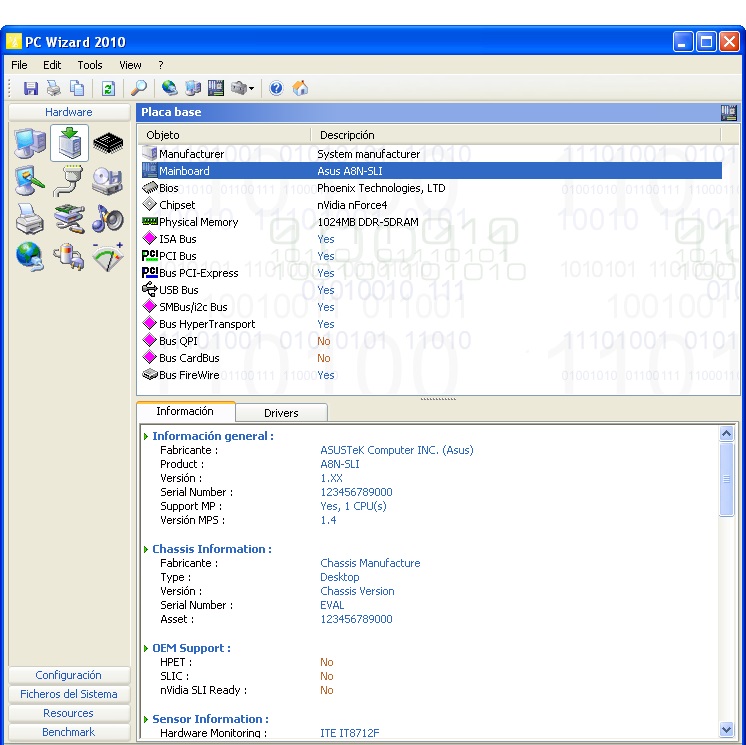Switch to the Drivers tab

coord(281,412)
